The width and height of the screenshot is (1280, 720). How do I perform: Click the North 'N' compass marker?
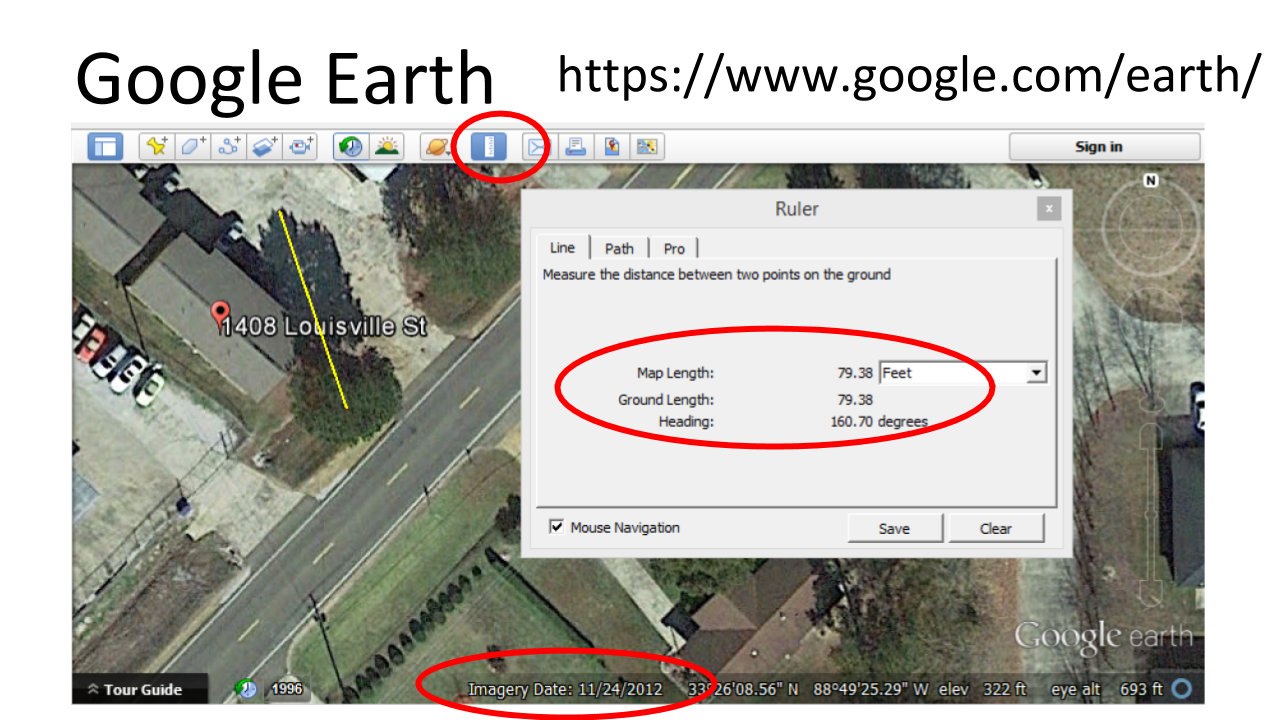tap(1151, 180)
